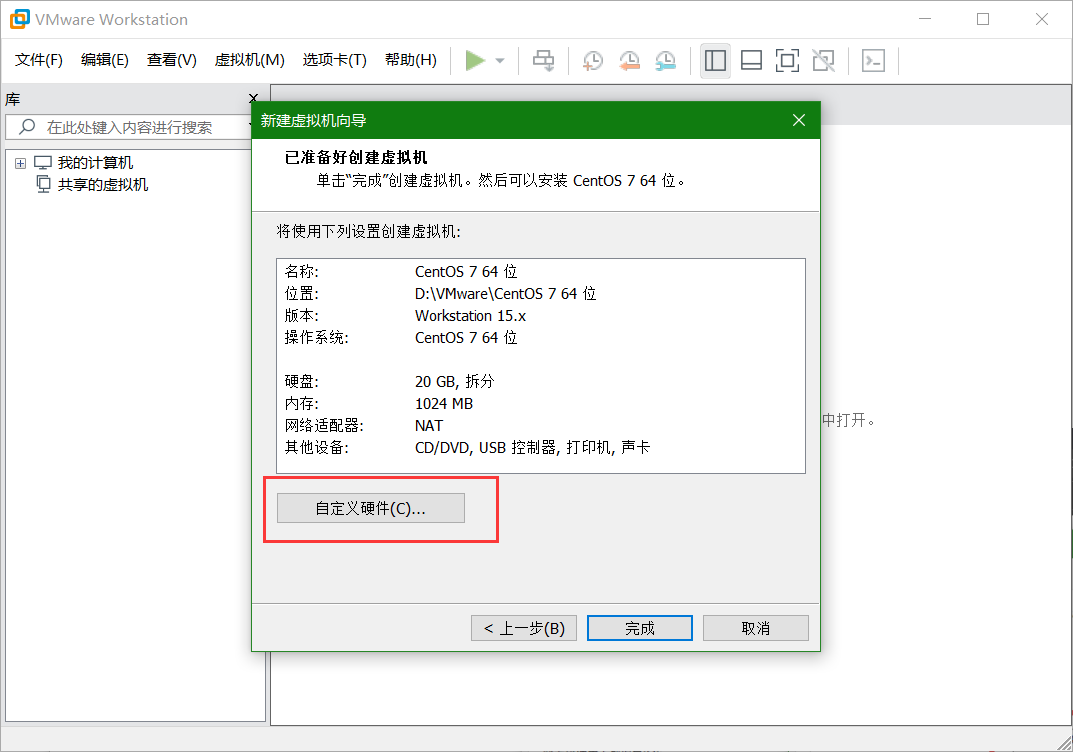Click the VMware Workstation logo icon

click(20, 19)
